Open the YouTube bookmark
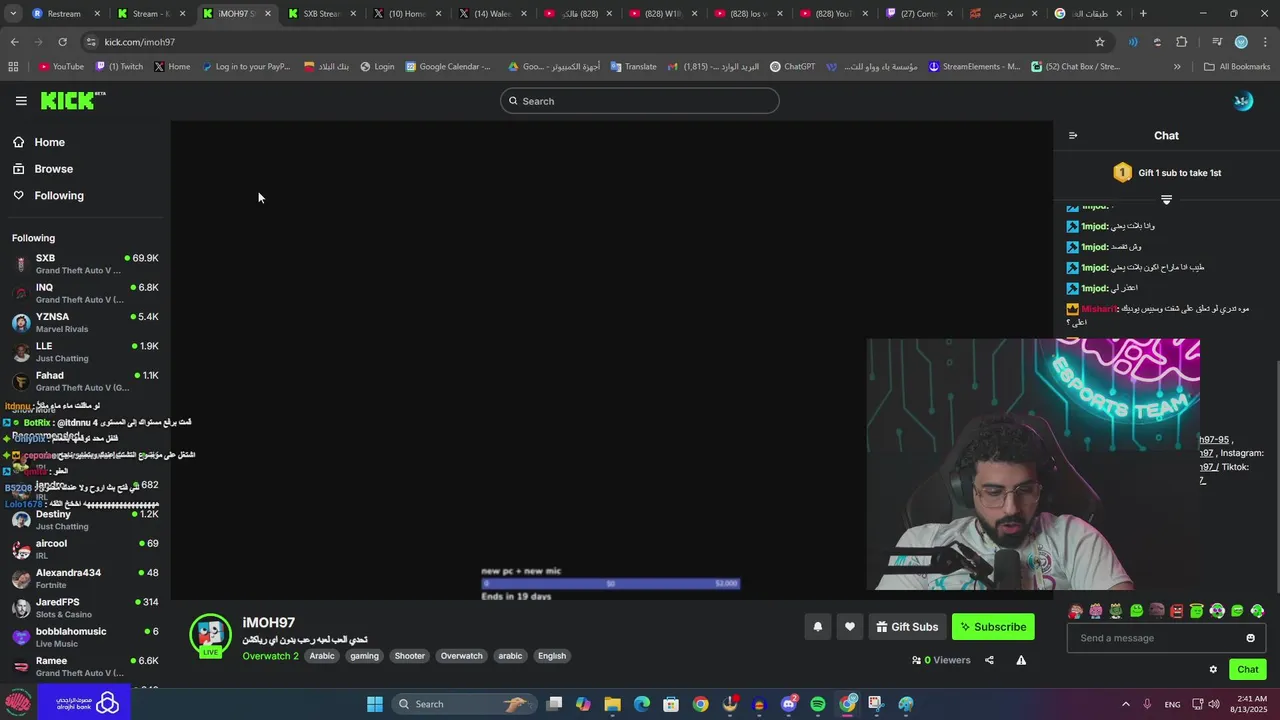 61,67
